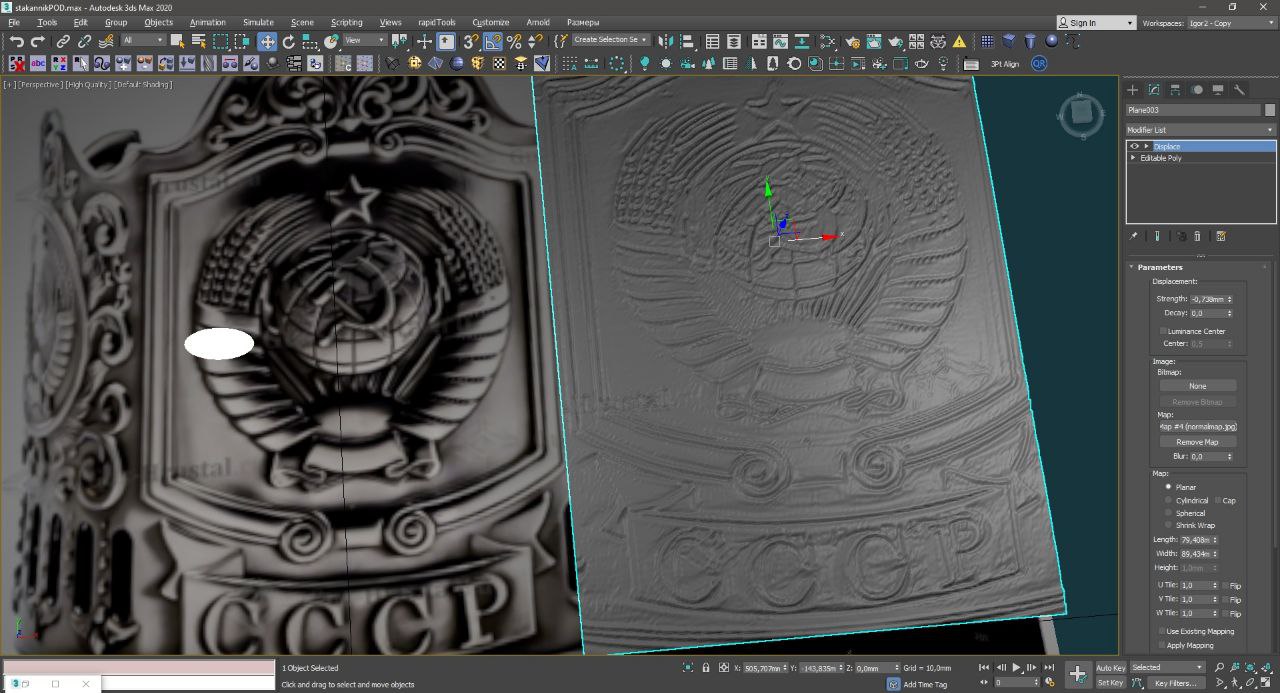The image size is (1280, 693).
Task: Expand the Editable Poly entry
Action: (1133, 158)
